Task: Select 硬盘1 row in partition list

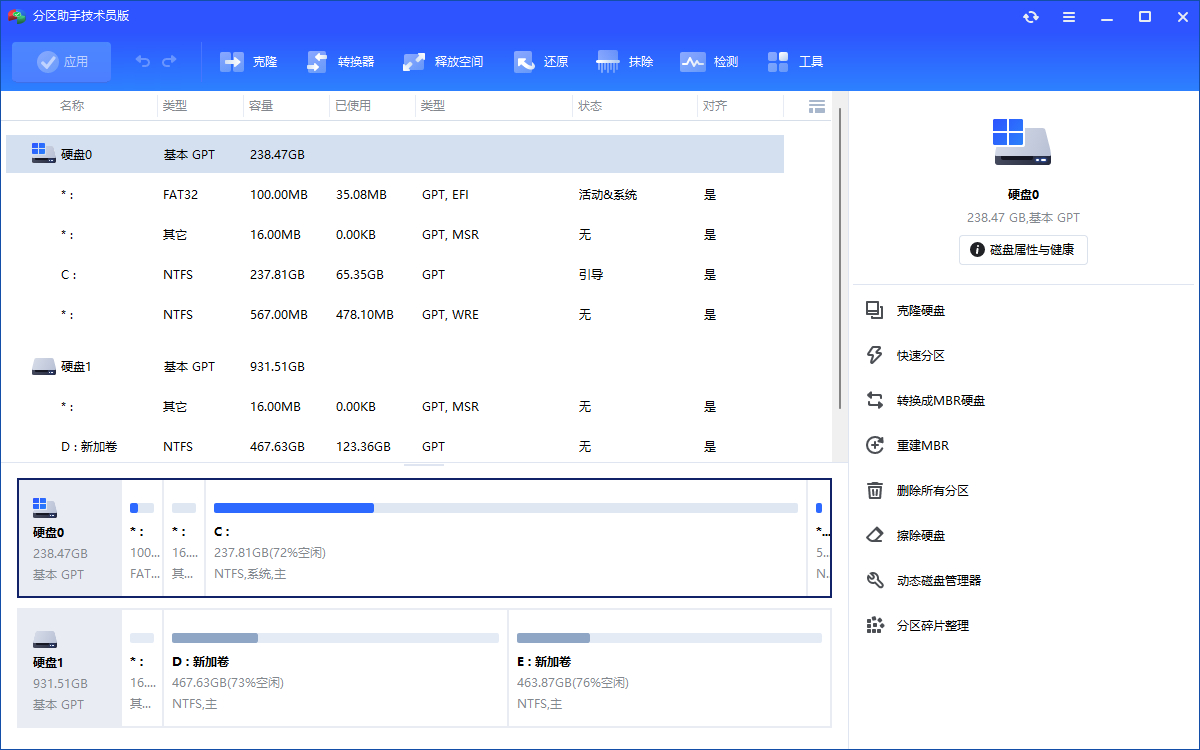Action: [x=395, y=367]
